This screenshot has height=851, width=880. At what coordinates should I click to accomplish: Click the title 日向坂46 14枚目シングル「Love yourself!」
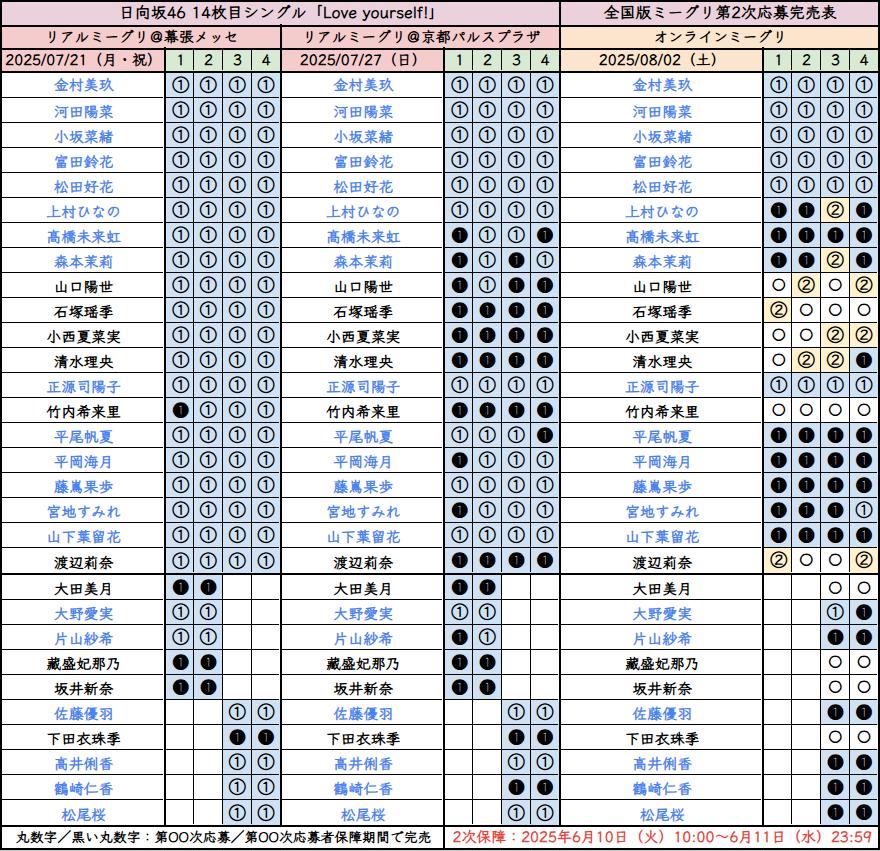[278, 13]
